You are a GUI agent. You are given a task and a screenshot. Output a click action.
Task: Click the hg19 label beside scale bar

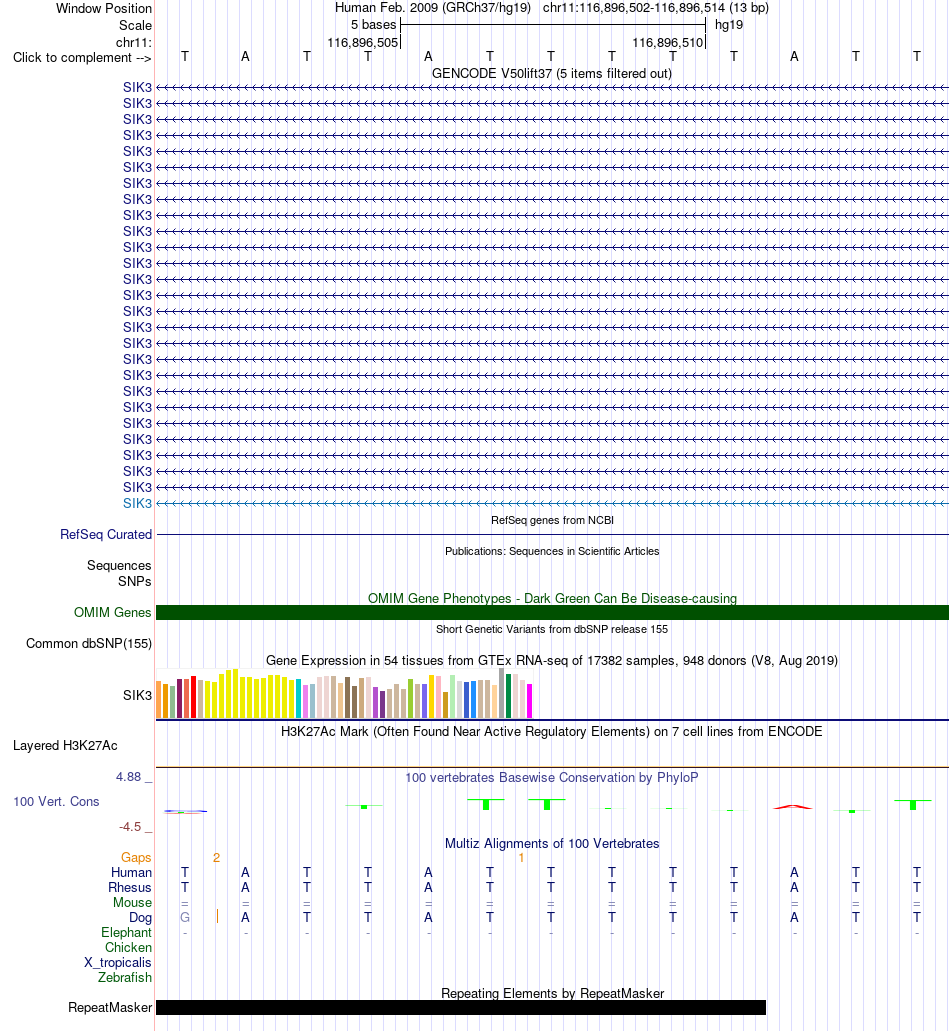729,25
